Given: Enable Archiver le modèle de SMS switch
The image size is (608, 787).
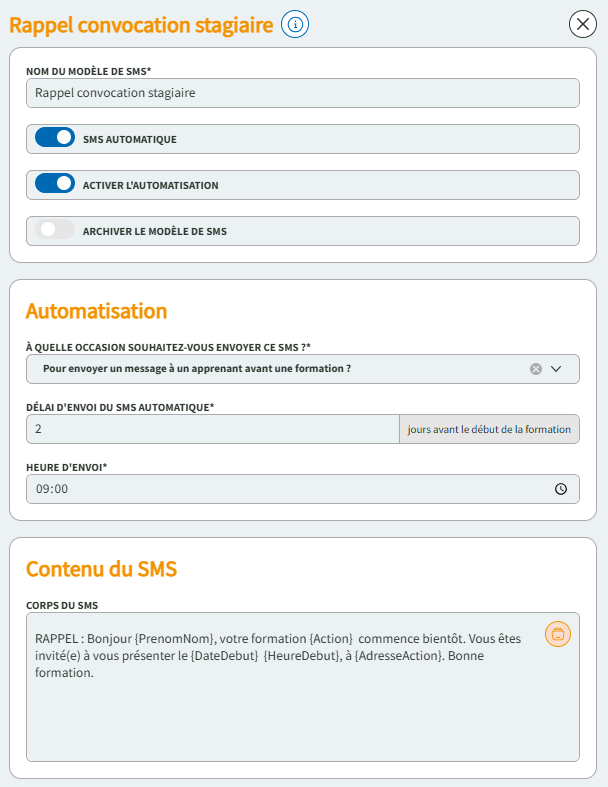Looking at the screenshot, I should (55, 230).
